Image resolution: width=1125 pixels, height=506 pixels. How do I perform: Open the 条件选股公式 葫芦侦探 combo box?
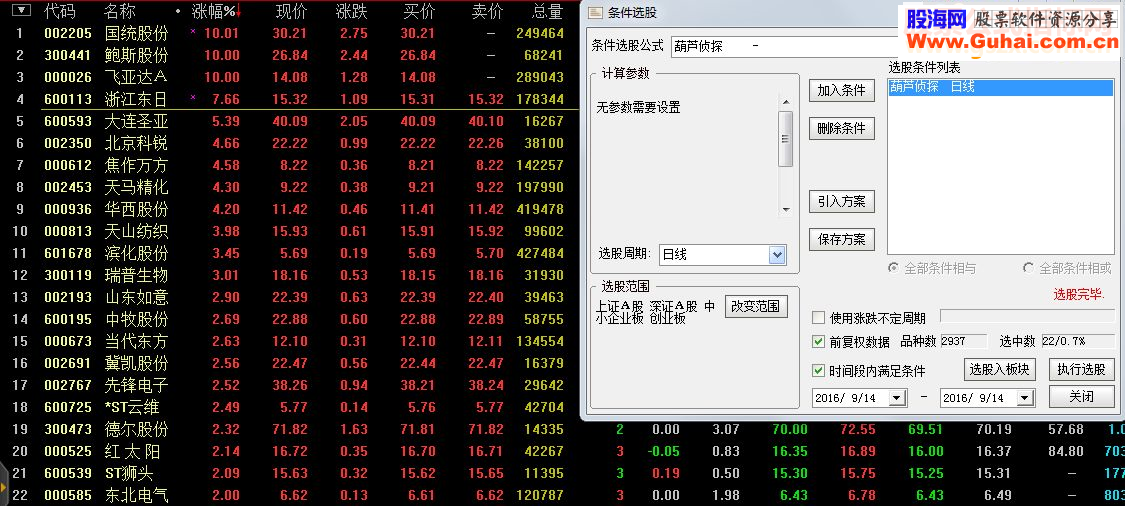(x=784, y=47)
